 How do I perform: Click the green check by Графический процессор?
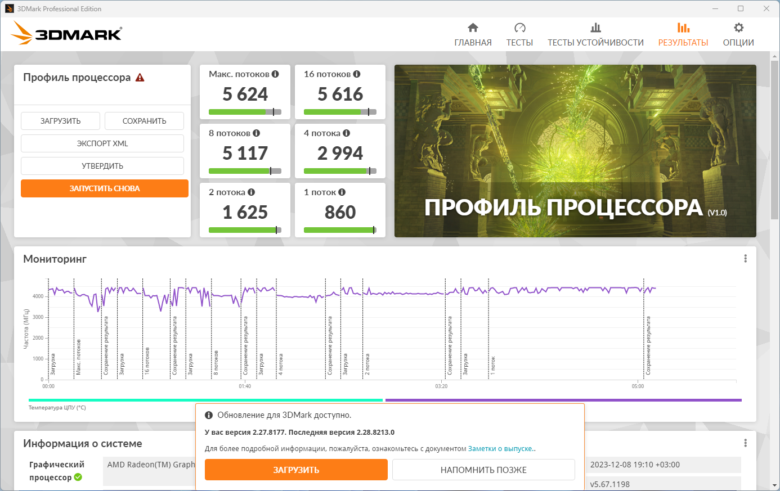click(x=78, y=477)
